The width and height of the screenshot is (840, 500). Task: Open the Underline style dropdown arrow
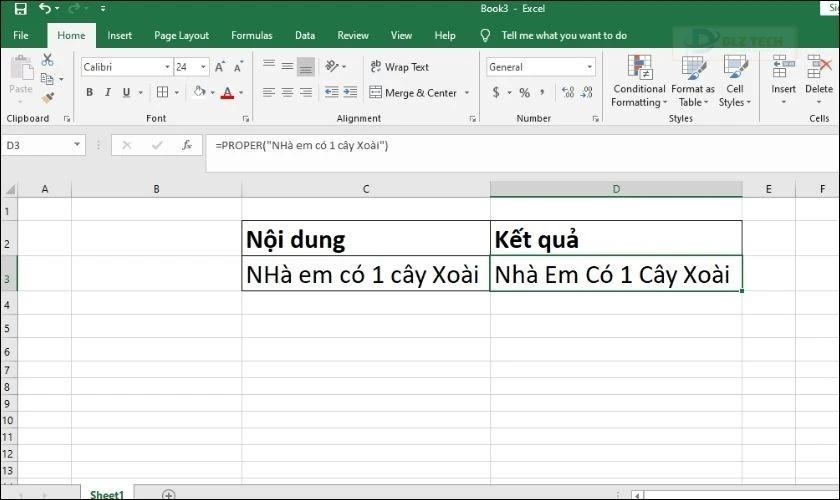point(140,93)
